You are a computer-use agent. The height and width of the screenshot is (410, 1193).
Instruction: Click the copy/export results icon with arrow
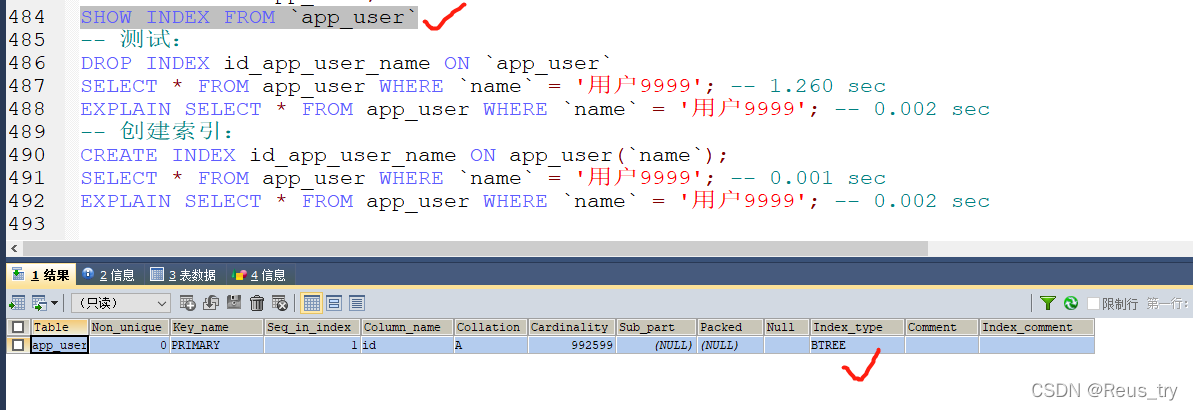pos(38,303)
